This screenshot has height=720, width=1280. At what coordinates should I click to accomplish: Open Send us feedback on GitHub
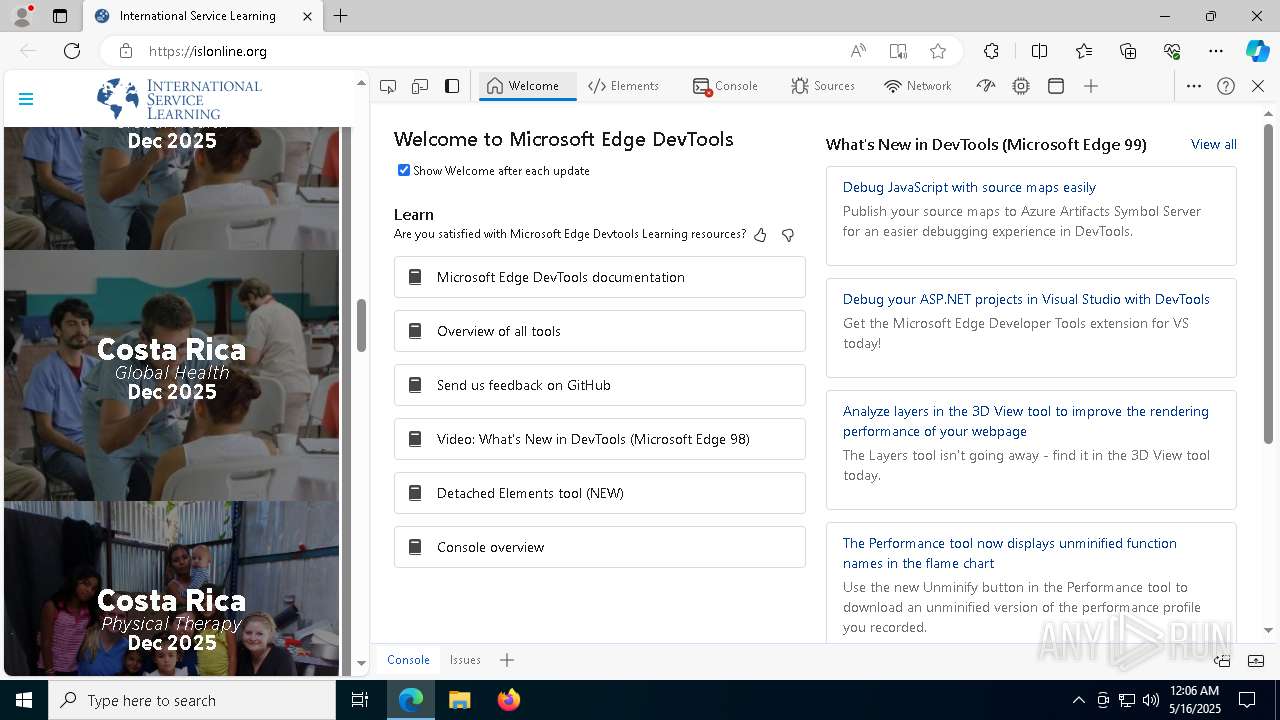tap(599, 385)
